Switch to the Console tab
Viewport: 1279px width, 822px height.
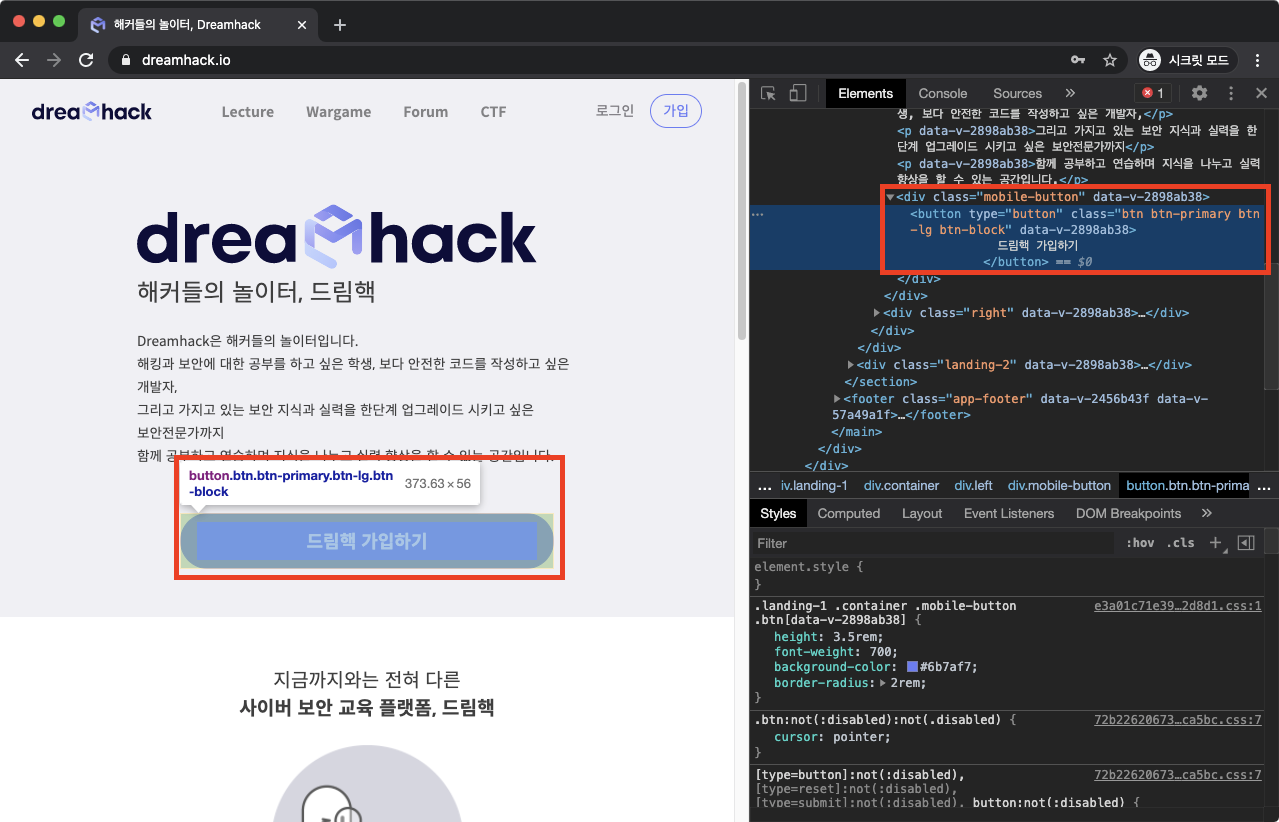pos(942,93)
